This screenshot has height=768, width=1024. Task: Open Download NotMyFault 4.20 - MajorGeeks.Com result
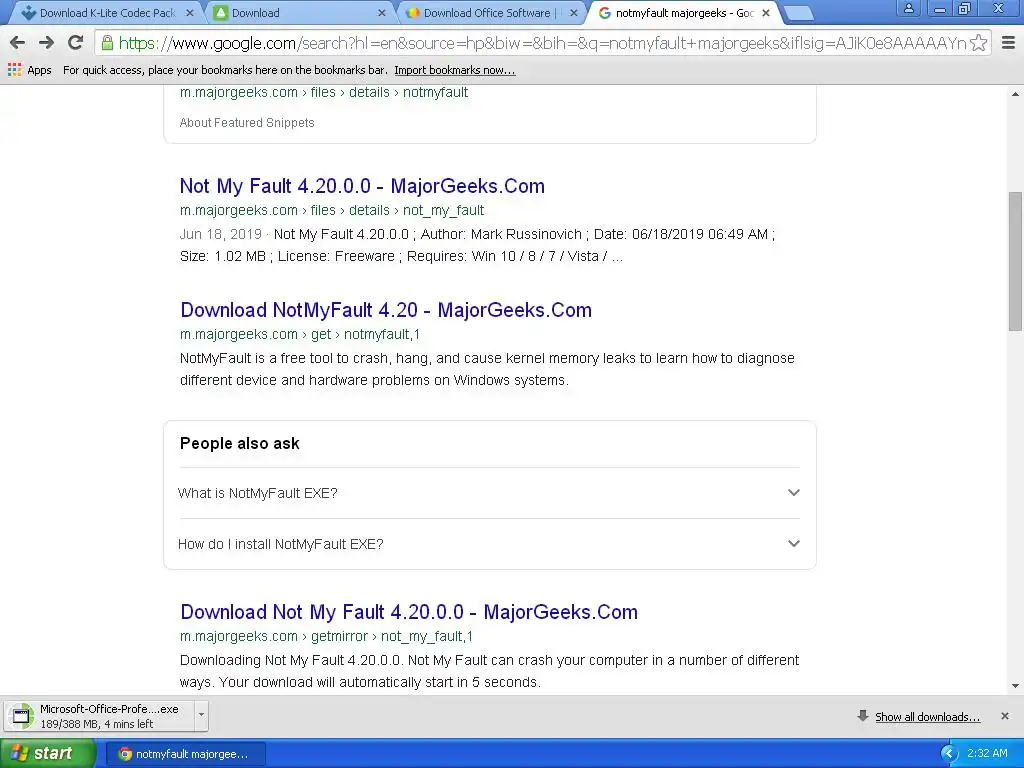point(386,310)
